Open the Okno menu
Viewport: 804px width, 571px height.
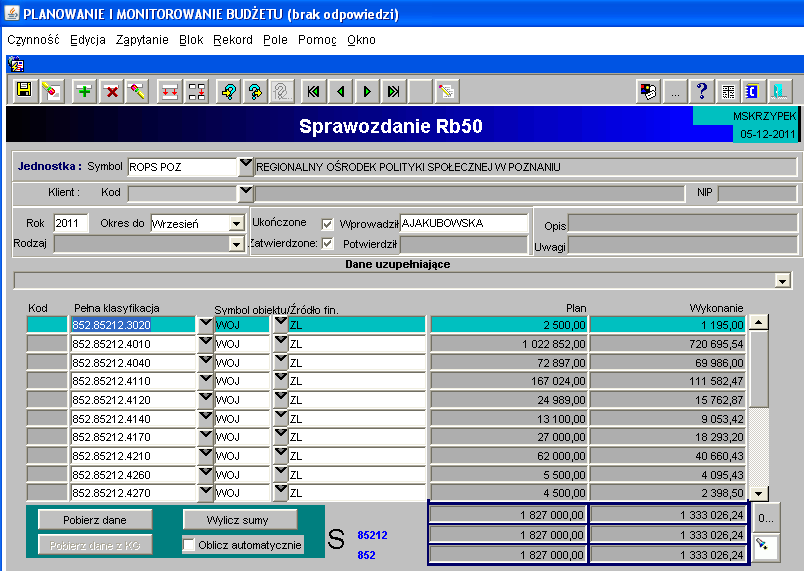tap(361, 40)
